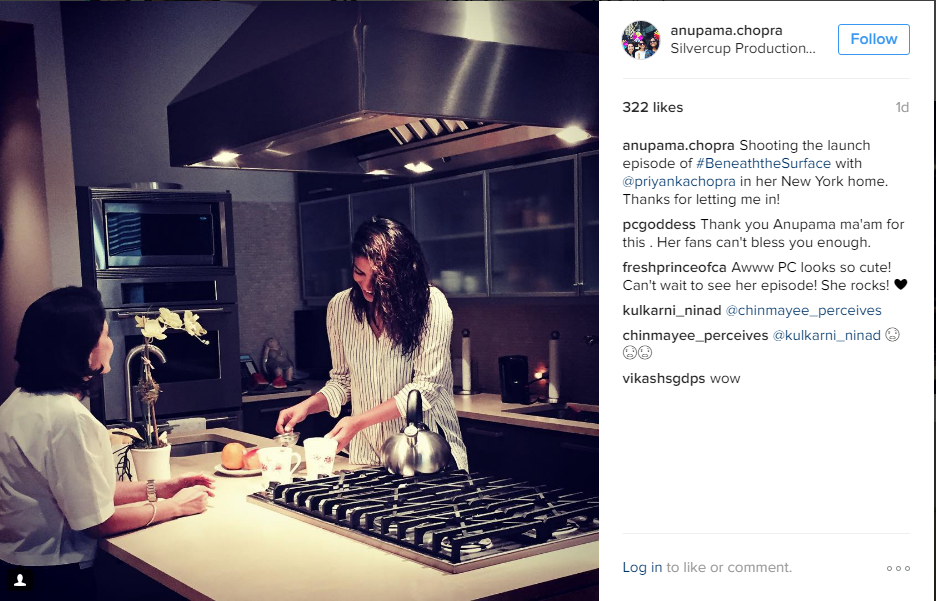The width and height of the screenshot is (936, 601).
Task: Open the freshprinceofca commenter profile
Action: (674, 267)
